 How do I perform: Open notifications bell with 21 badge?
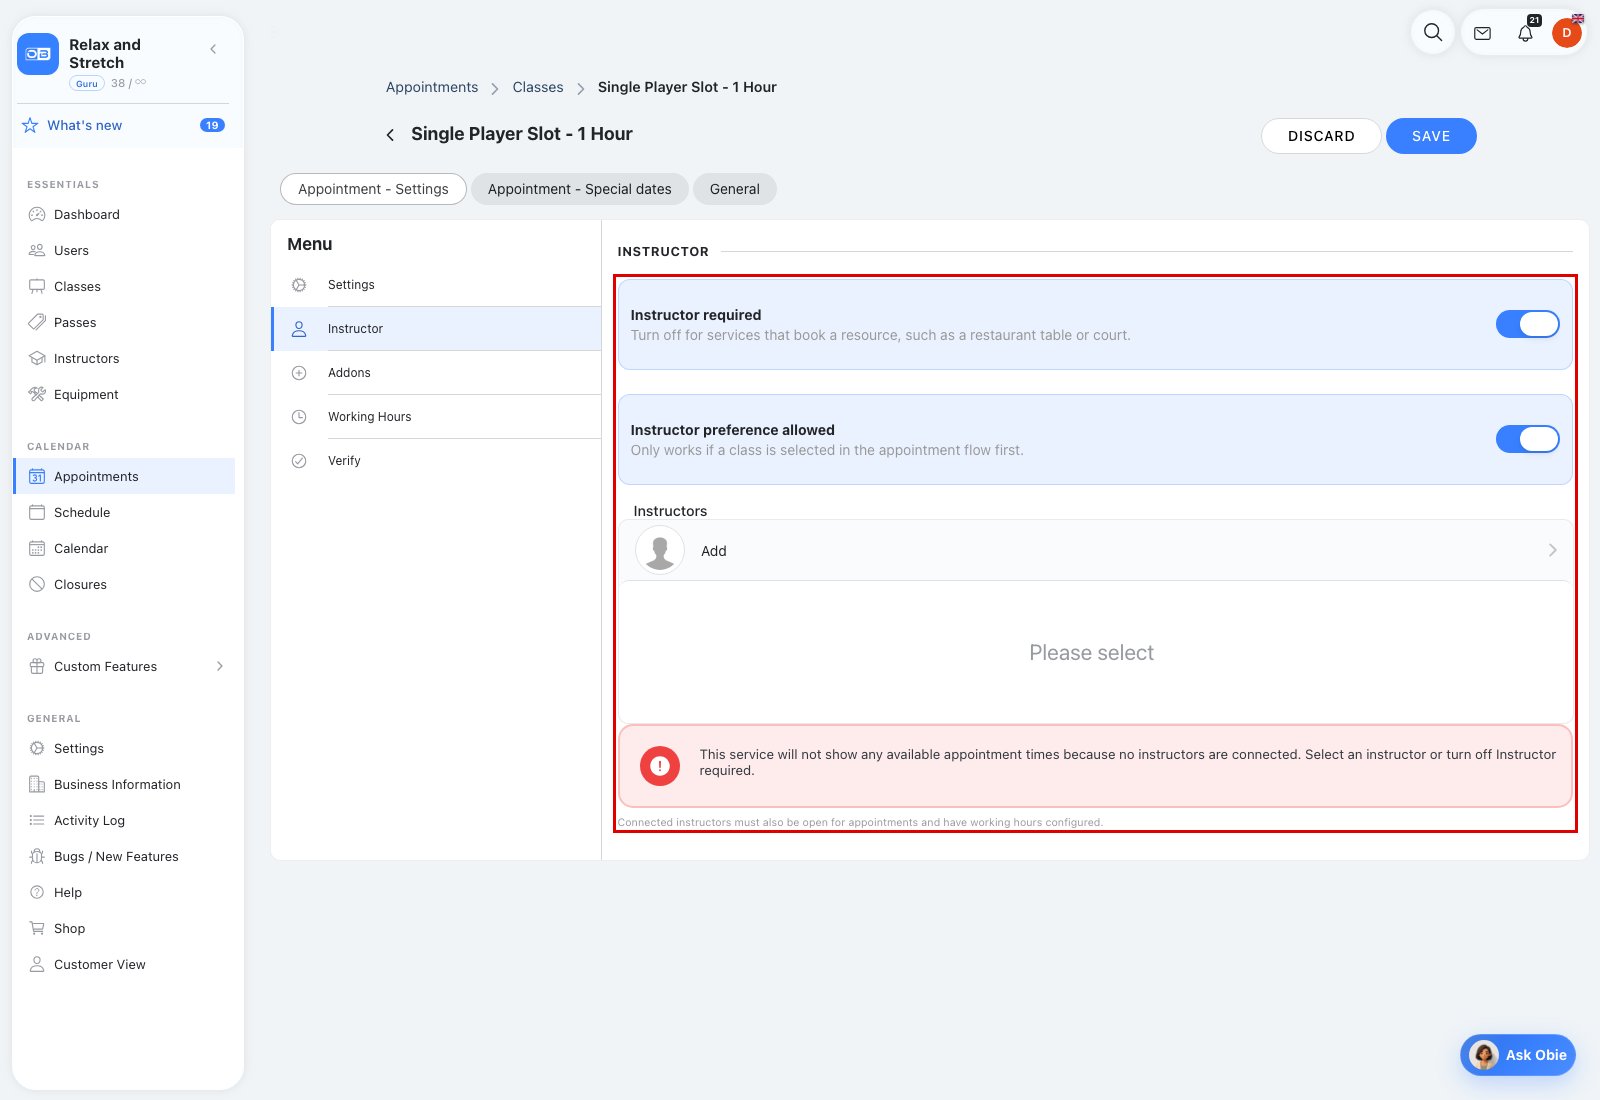(x=1526, y=32)
